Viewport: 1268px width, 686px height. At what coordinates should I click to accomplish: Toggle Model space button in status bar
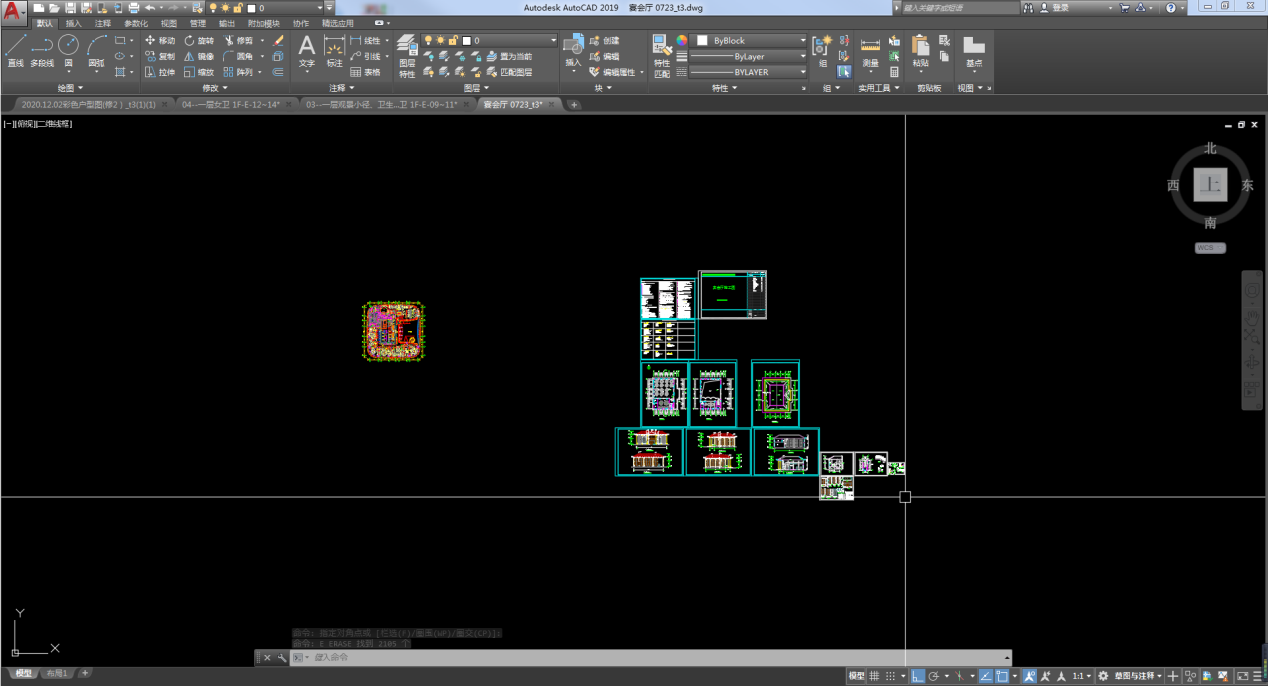coord(857,676)
